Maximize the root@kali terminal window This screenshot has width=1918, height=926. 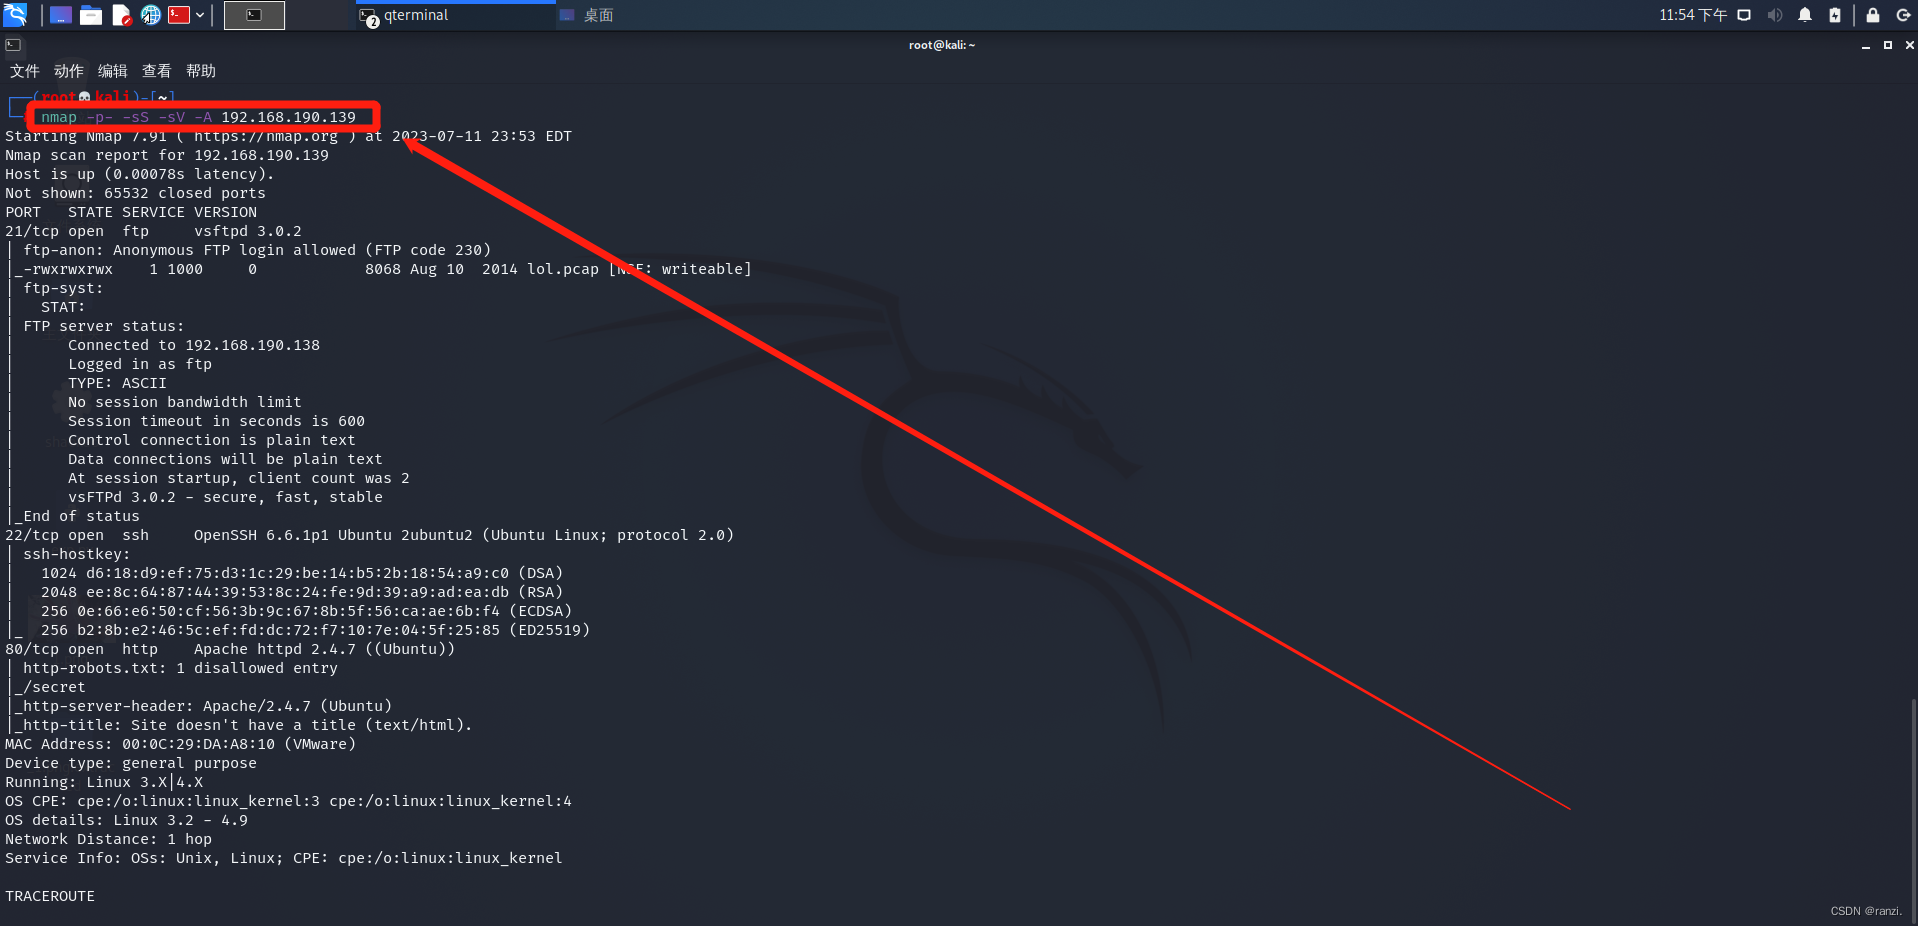pyautogui.click(x=1888, y=45)
